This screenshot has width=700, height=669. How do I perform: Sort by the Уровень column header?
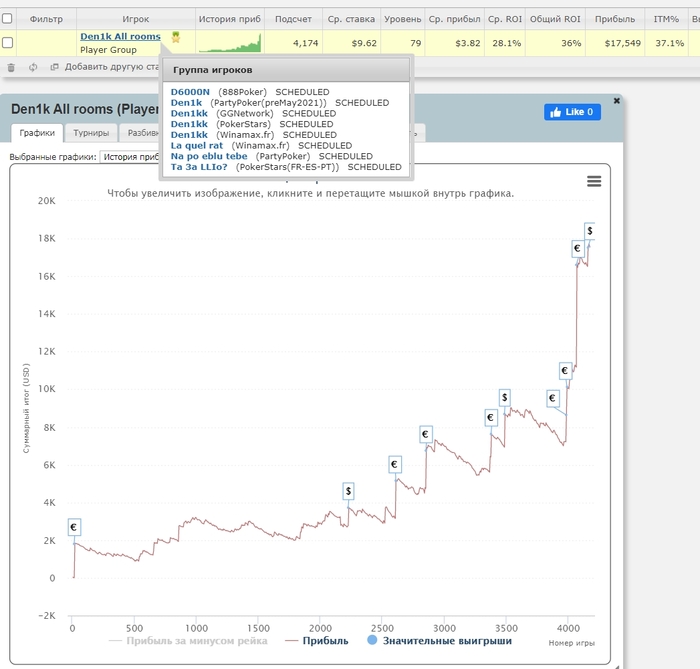[402, 19]
